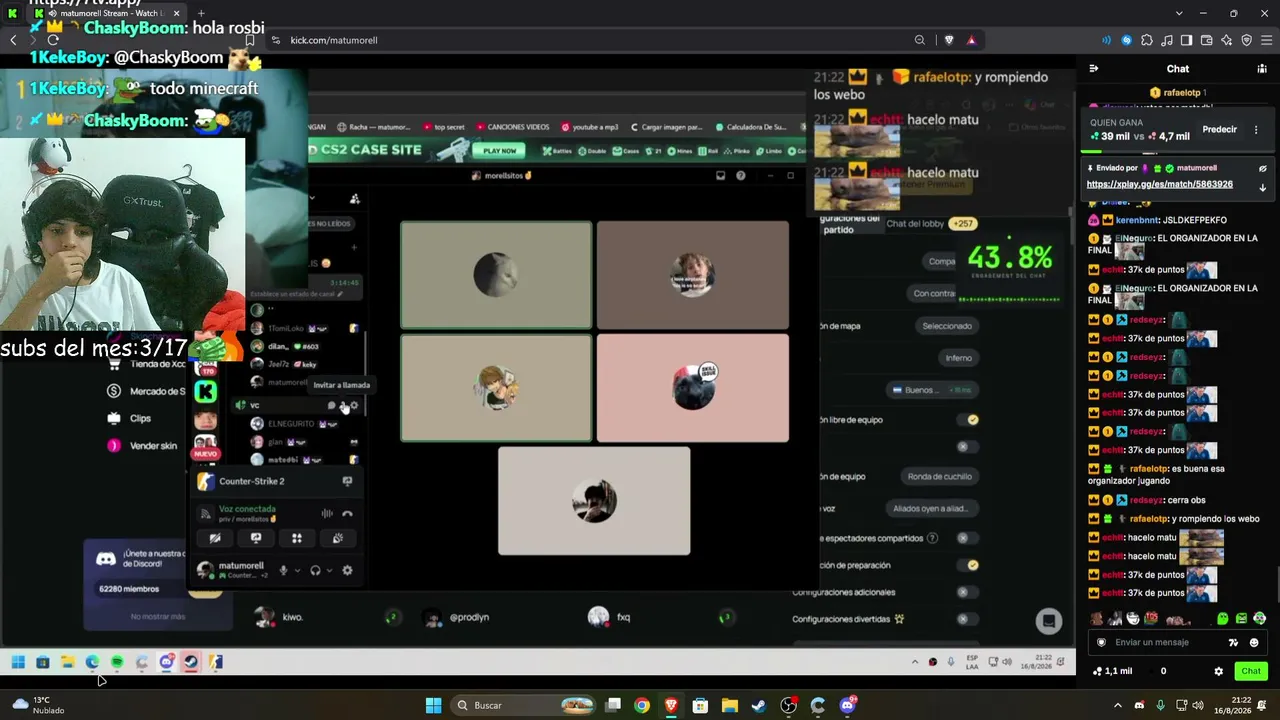Open 7TV emote menu in message box

[1233, 642]
